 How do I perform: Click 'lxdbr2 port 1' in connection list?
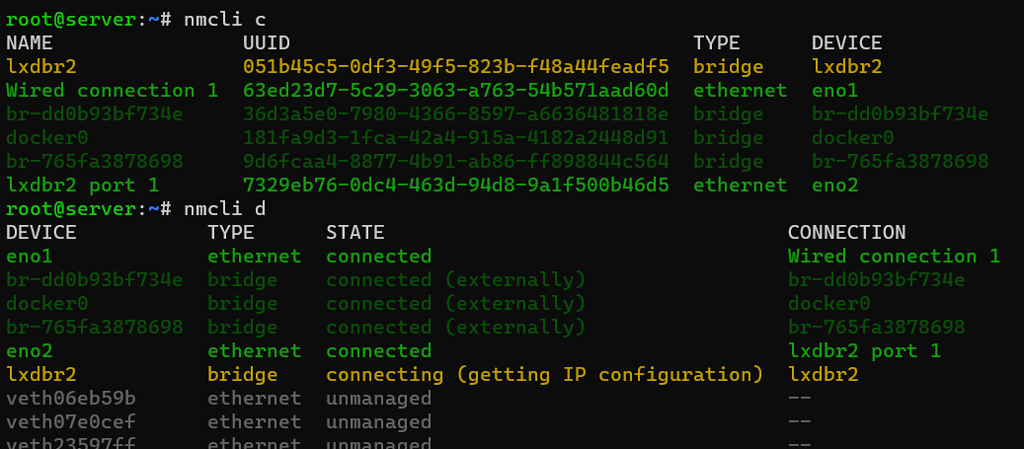tap(82, 185)
